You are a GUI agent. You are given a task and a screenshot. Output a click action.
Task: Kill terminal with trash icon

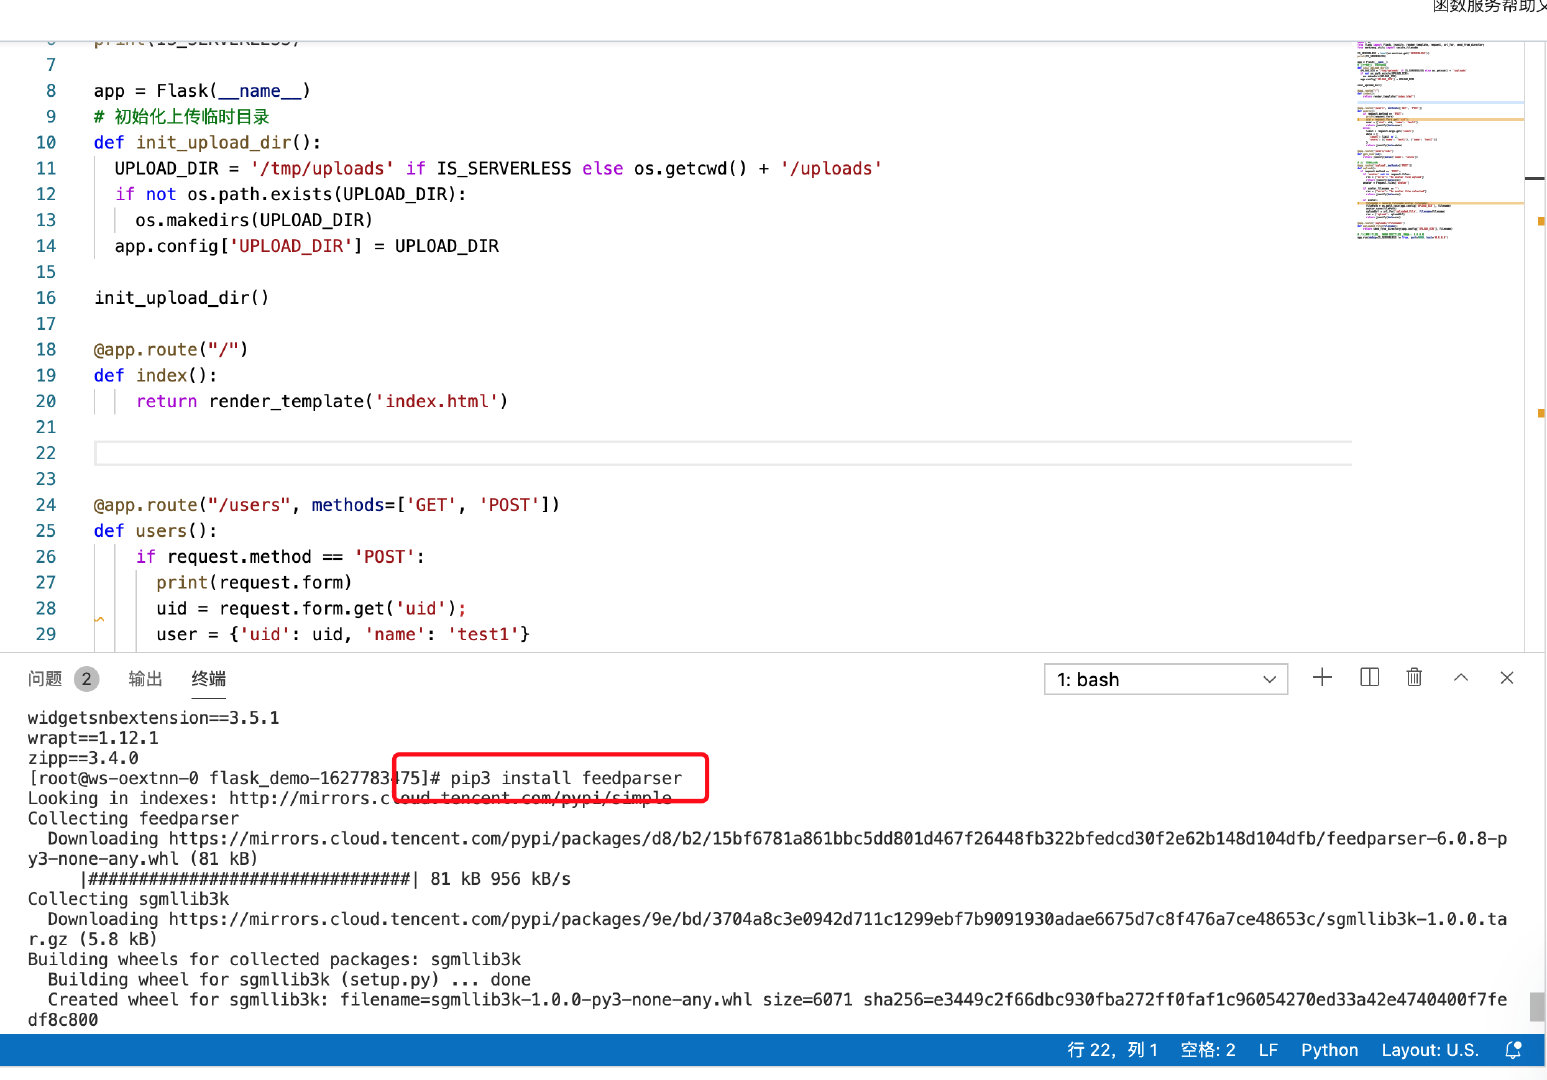coord(1414,677)
